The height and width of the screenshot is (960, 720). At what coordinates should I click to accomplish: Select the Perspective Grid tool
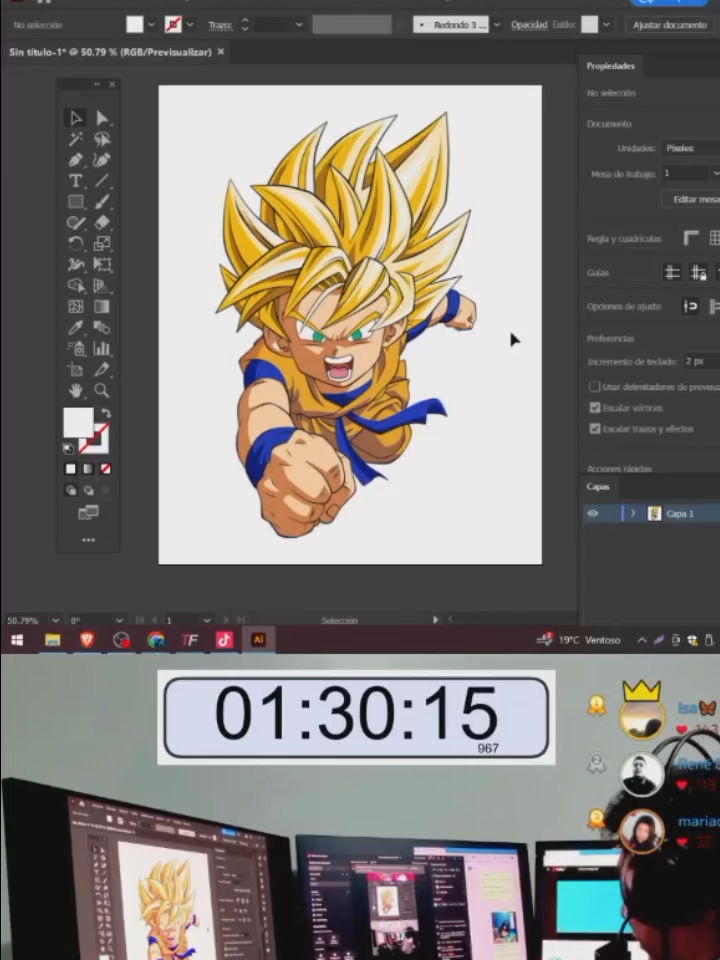[102, 285]
